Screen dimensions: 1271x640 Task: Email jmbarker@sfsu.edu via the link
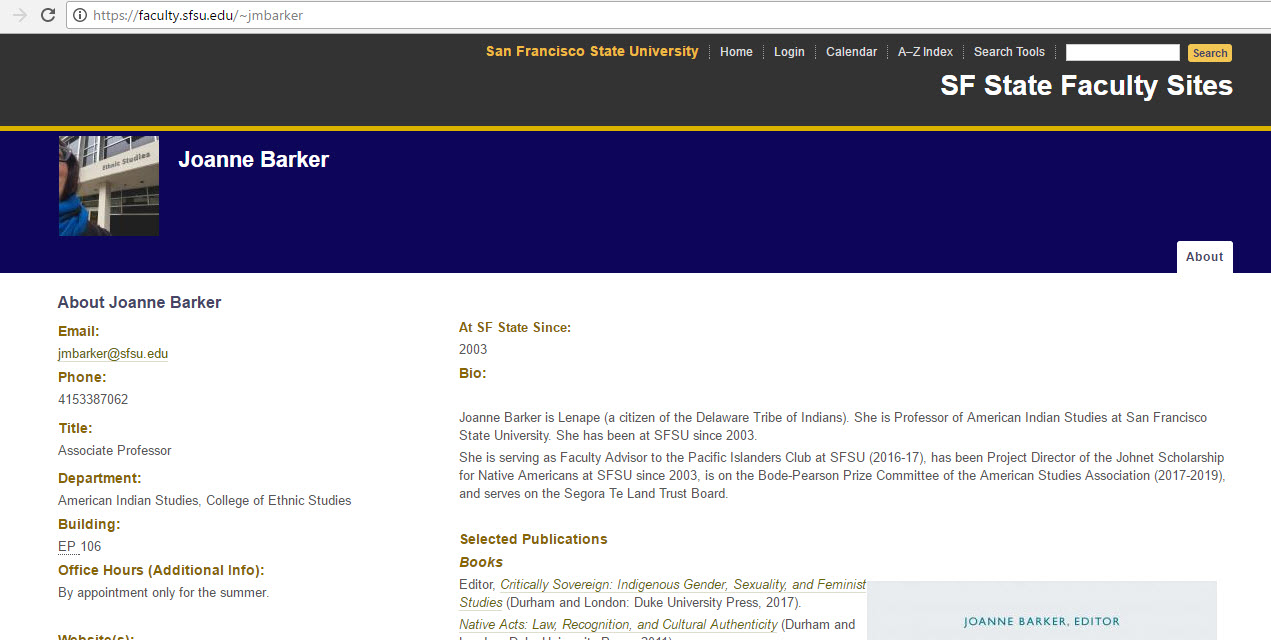pos(113,354)
